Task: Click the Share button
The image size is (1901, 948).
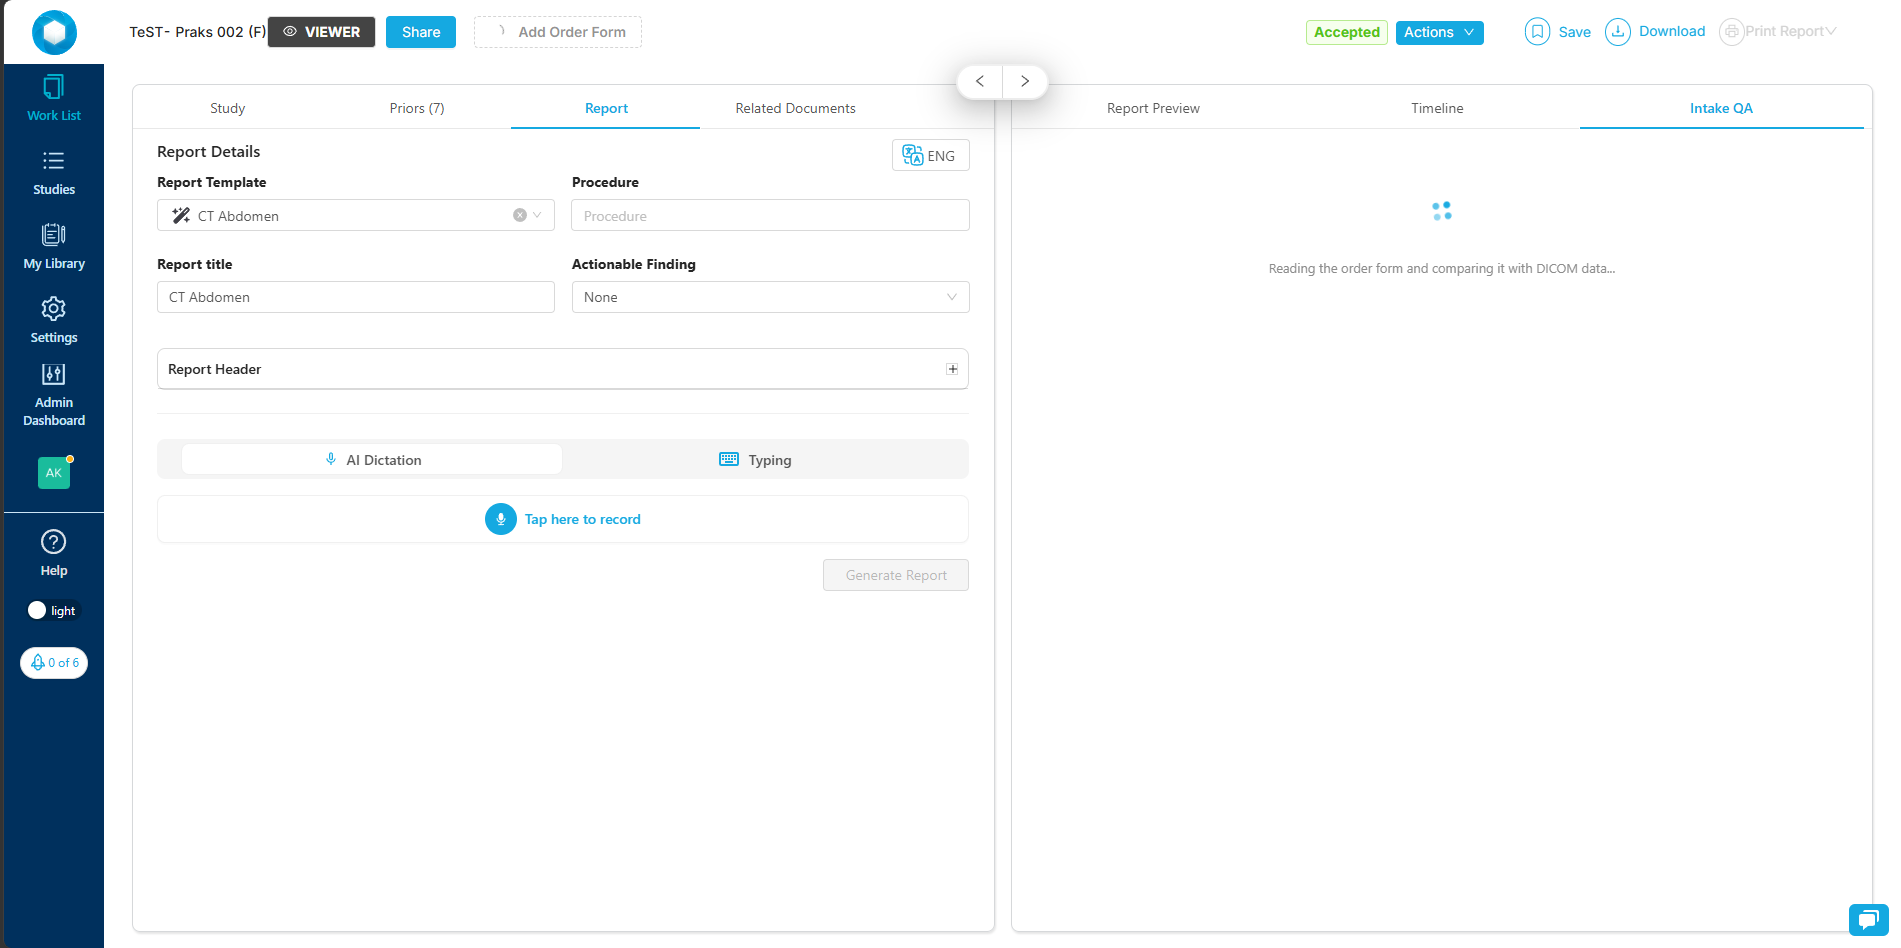Action: pos(421,32)
